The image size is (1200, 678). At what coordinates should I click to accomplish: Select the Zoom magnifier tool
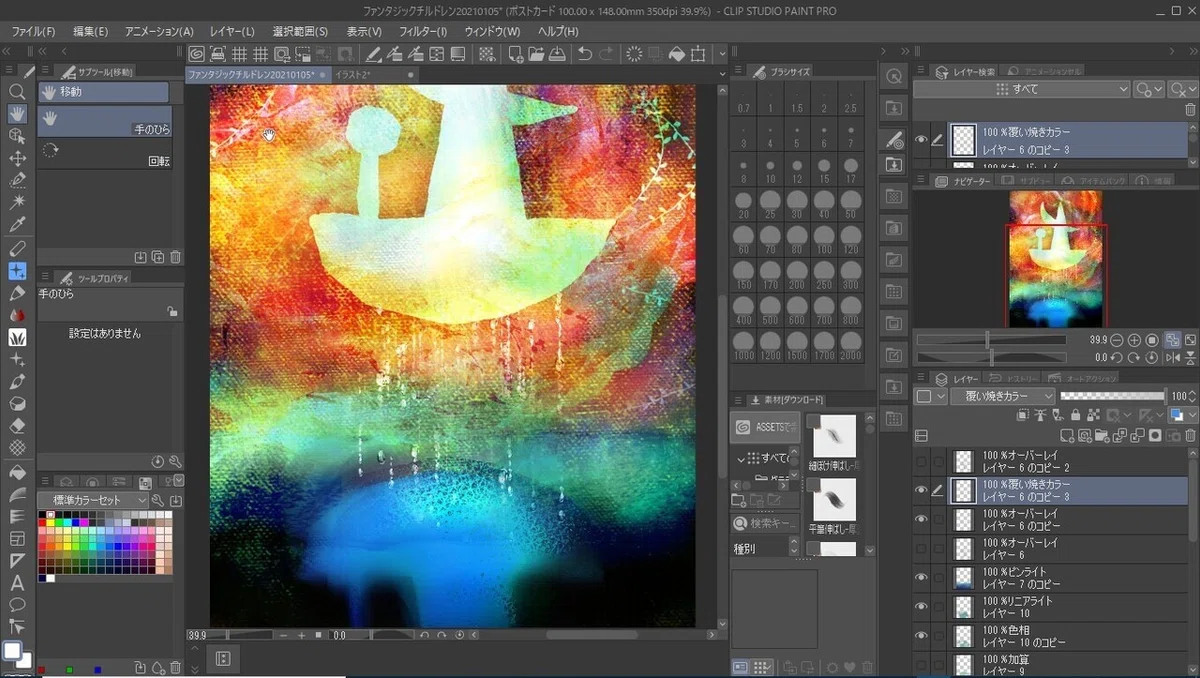pyautogui.click(x=17, y=91)
